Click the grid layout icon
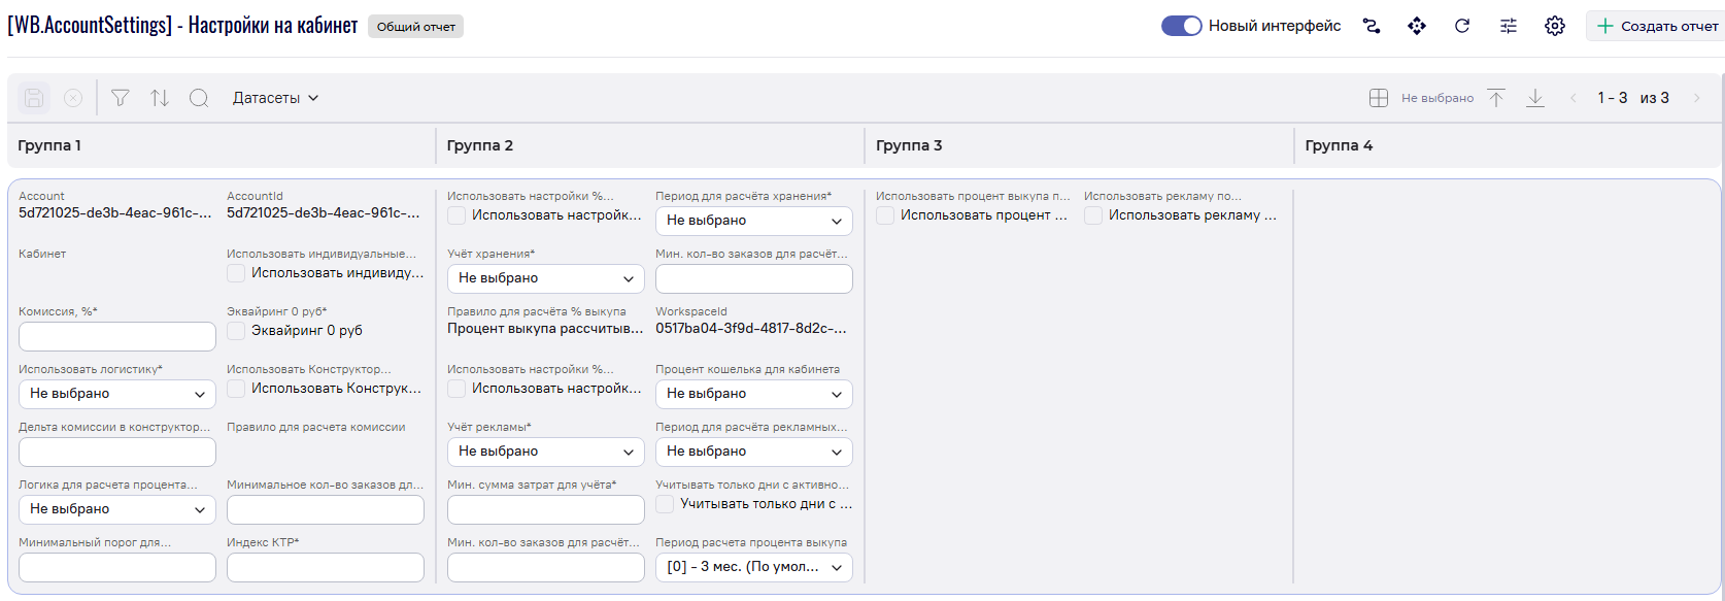The image size is (1725, 601). [x=1378, y=98]
